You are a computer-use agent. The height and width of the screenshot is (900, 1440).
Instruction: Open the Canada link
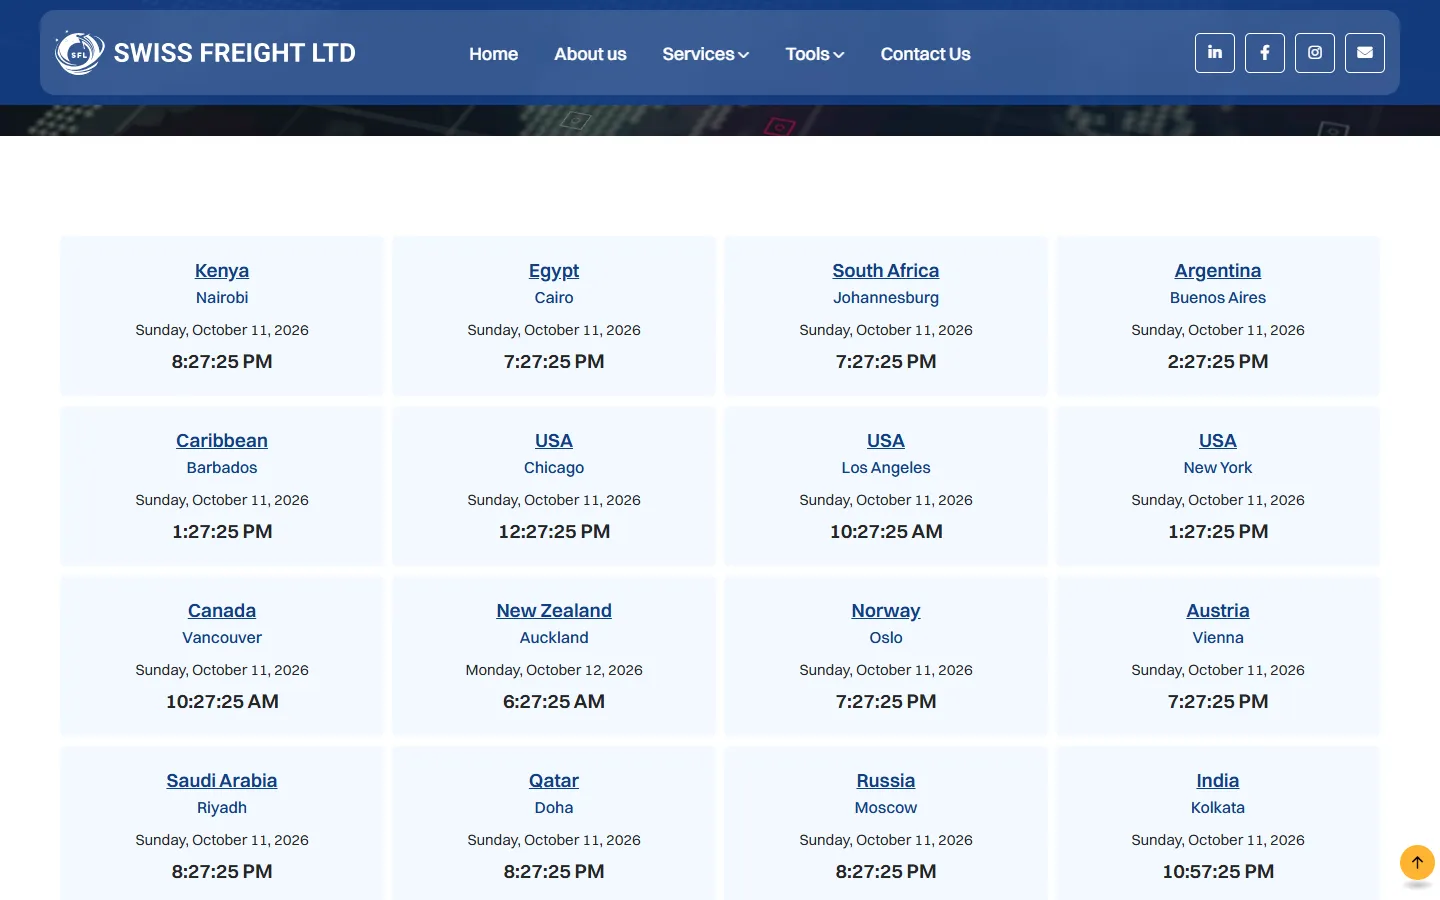(222, 611)
